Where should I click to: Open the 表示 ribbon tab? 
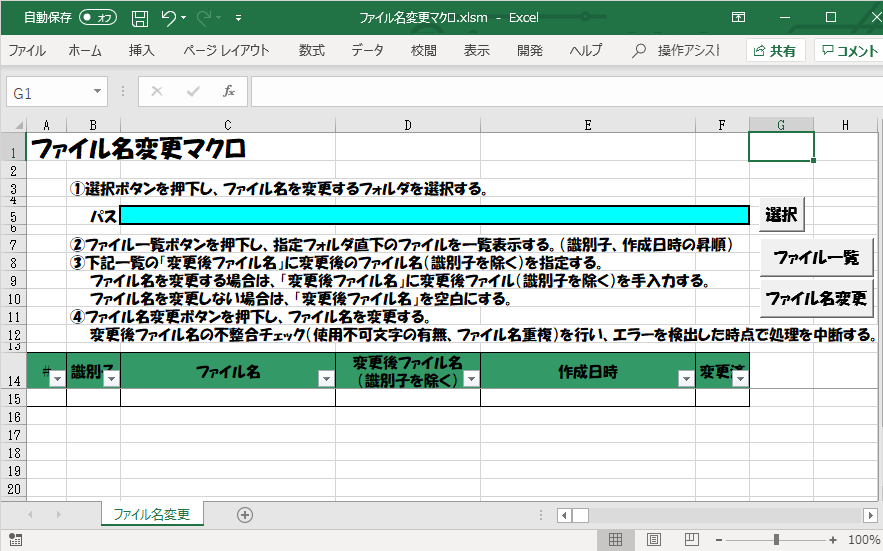point(476,51)
